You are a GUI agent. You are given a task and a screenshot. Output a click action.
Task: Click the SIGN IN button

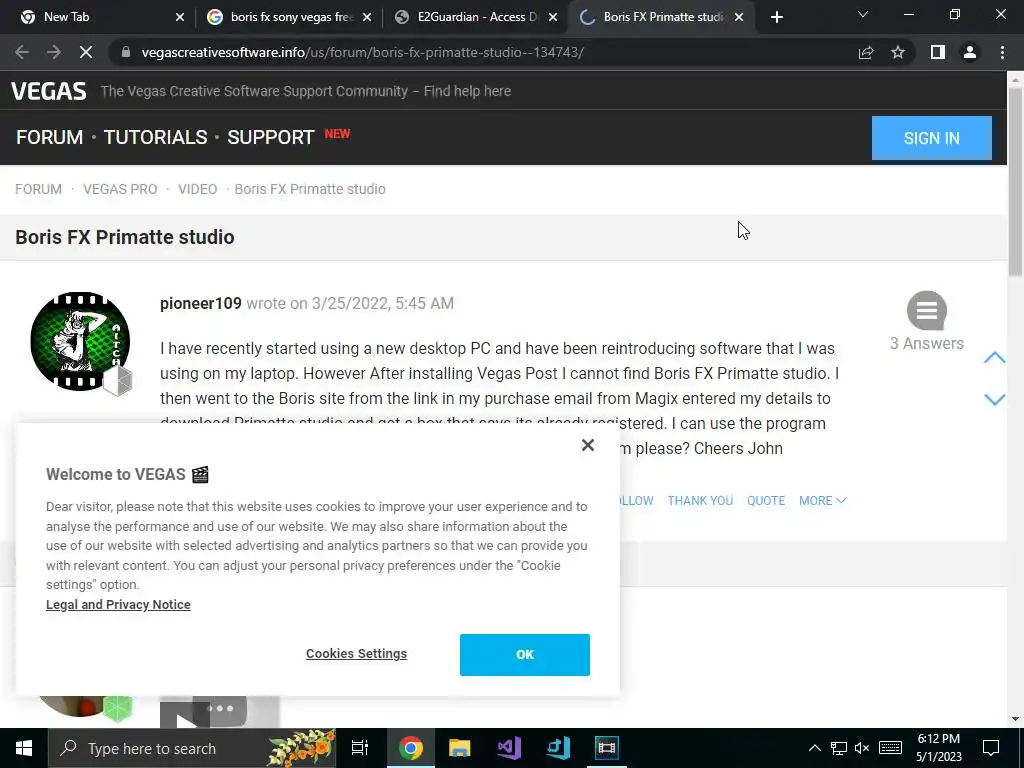point(931,138)
